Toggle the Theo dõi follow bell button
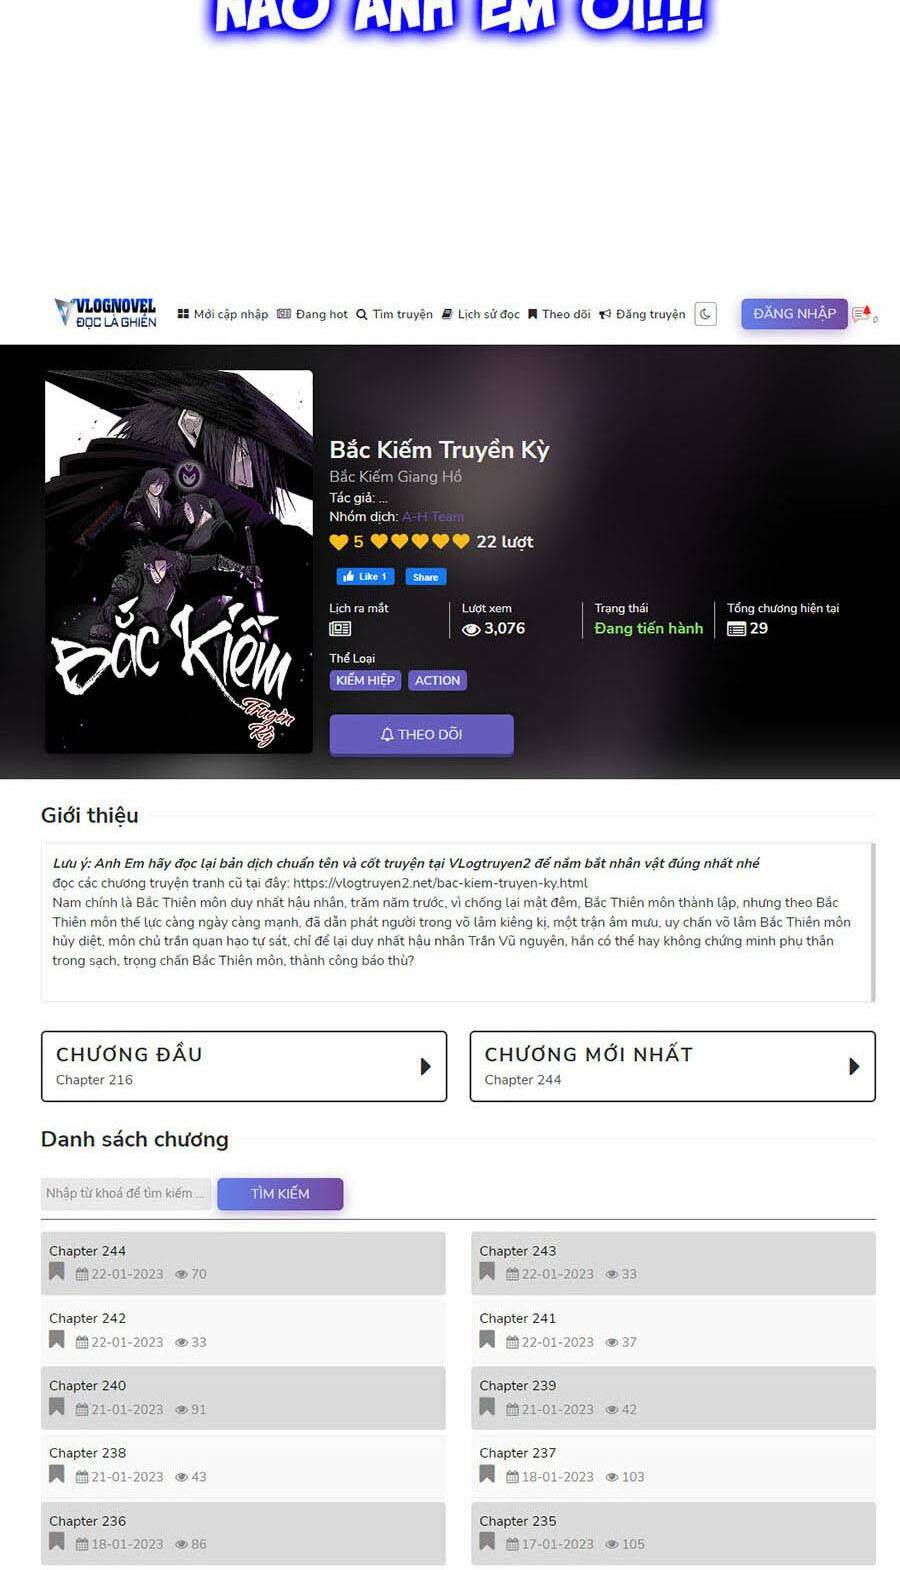This screenshot has width=900, height=1570. [421, 734]
